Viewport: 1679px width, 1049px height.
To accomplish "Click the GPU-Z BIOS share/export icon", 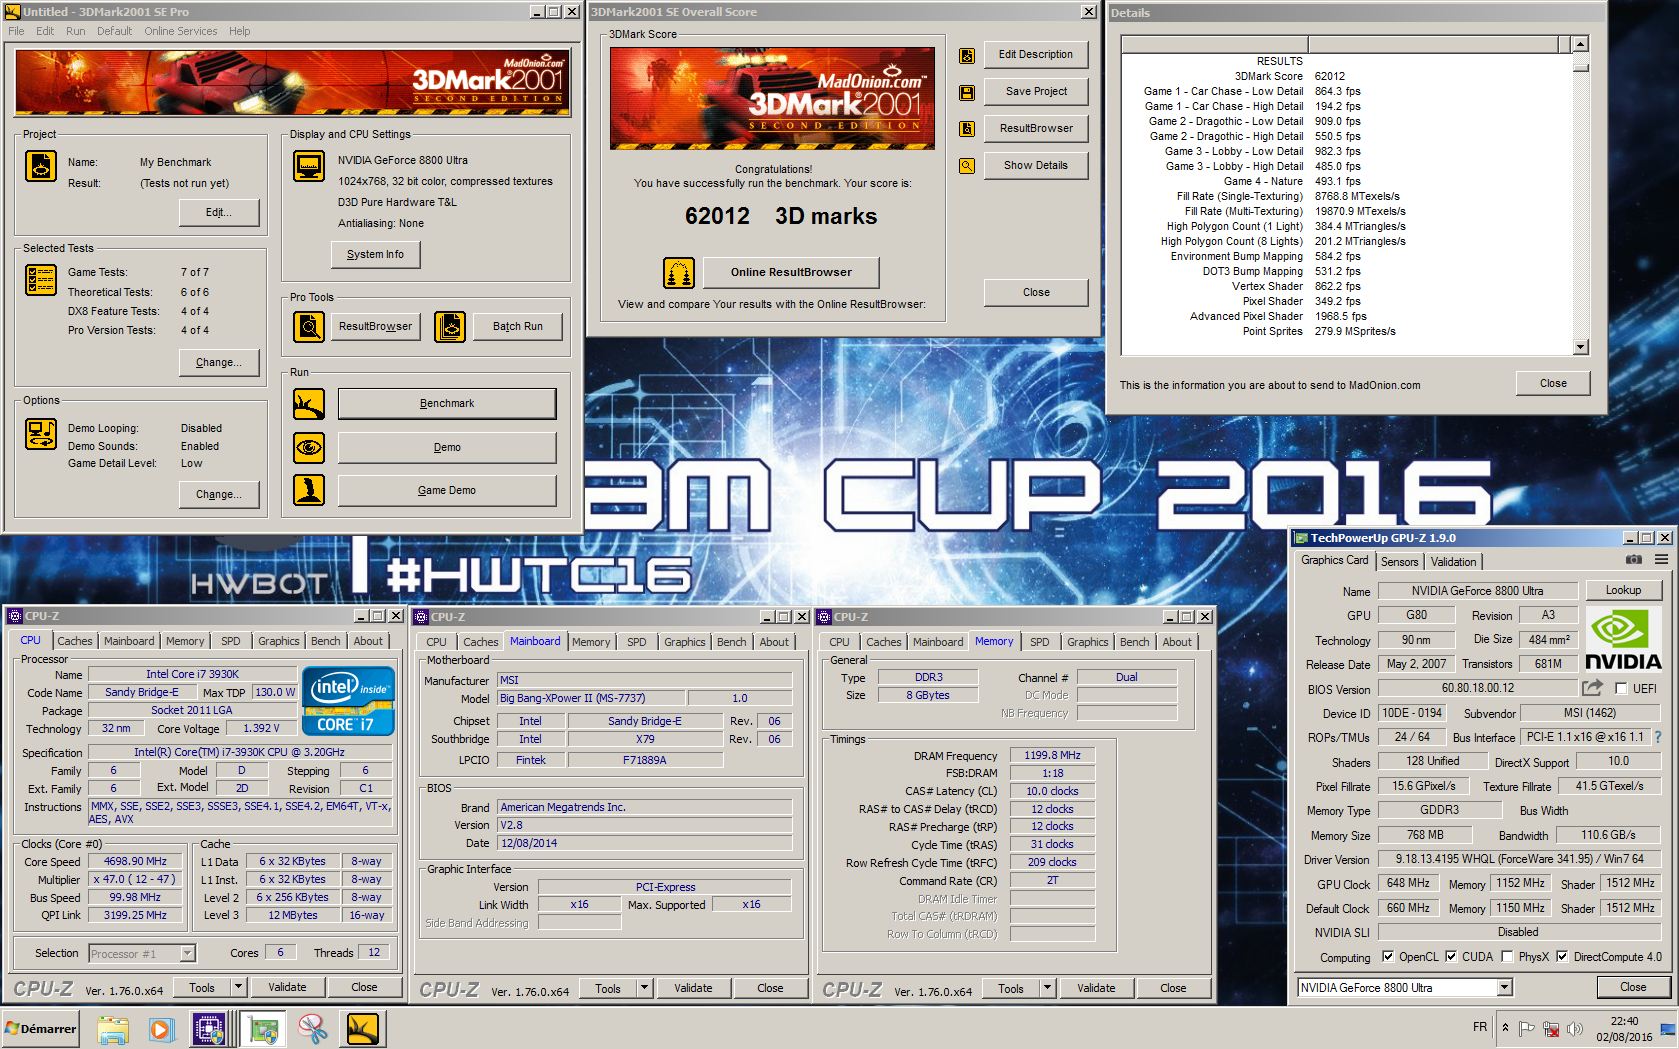I will [1592, 687].
